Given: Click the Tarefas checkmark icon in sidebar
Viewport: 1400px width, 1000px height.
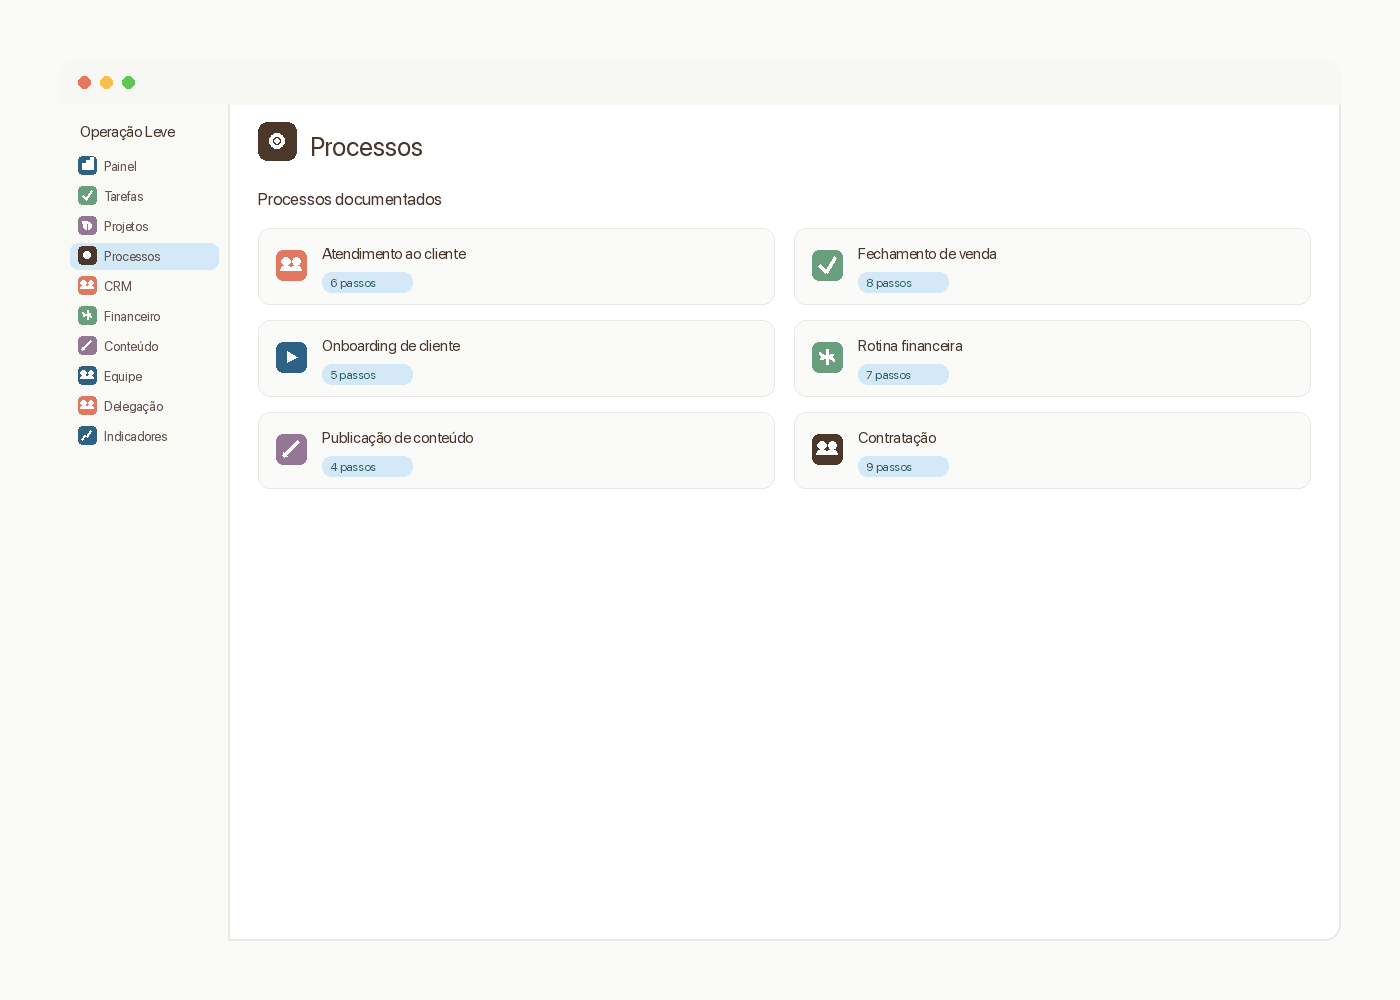Looking at the screenshot, I should (88, 195).
